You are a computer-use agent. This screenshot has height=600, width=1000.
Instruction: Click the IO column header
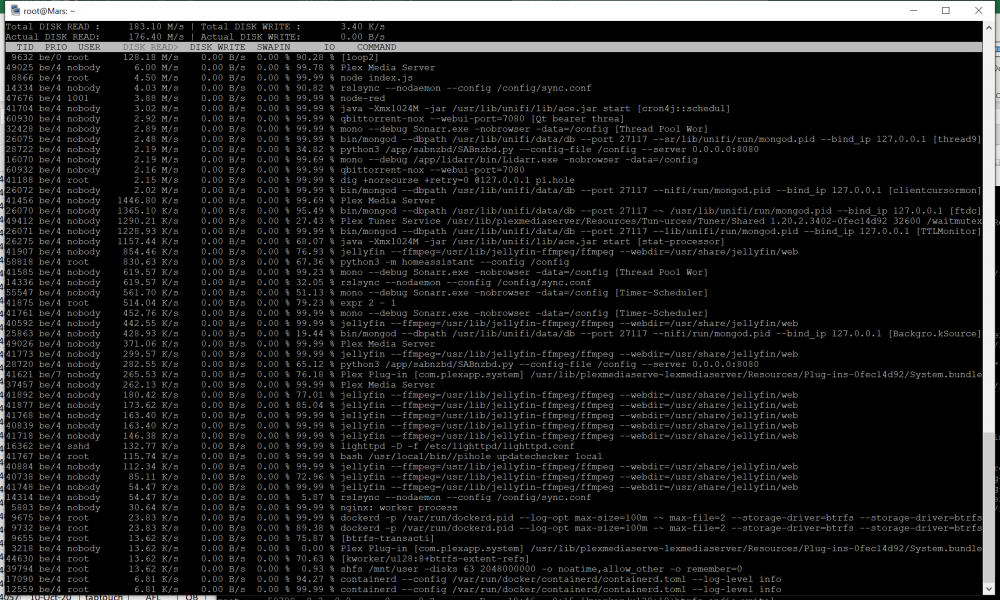(x=329, y=47)
